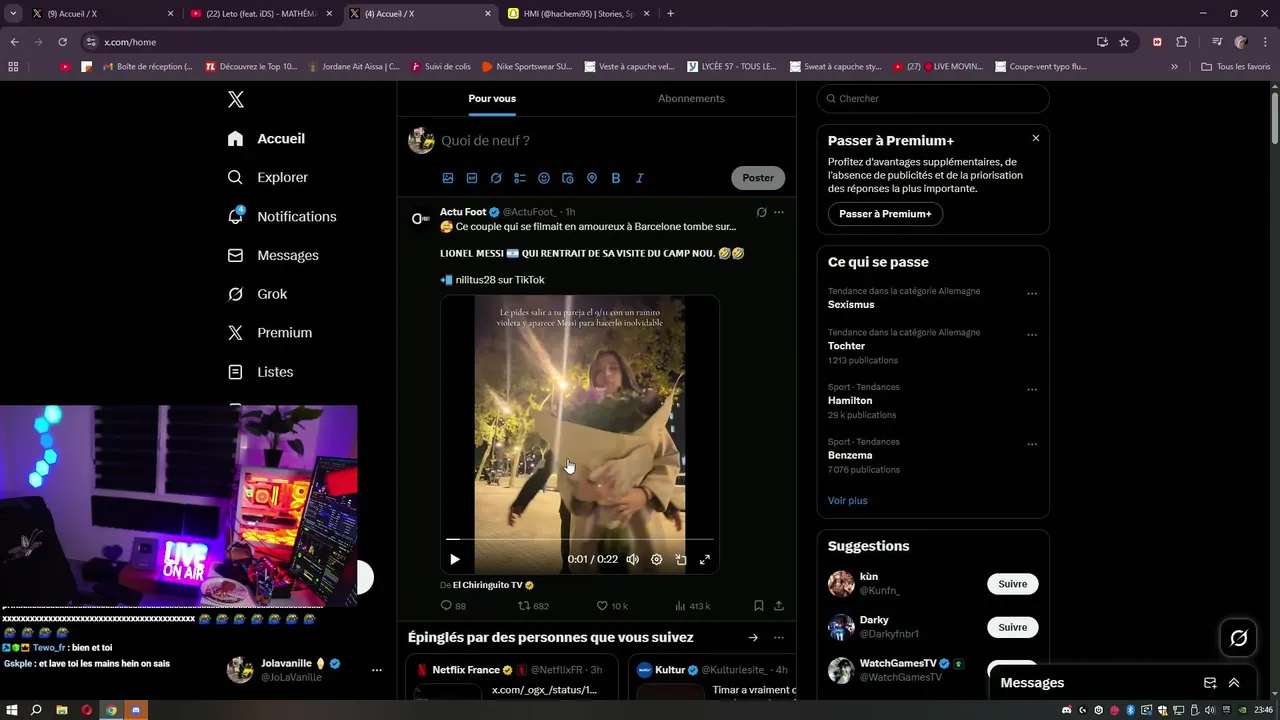The image size is (1280, 720).
Task: Repost the post with 682 reposts
Action: point(533,606)
